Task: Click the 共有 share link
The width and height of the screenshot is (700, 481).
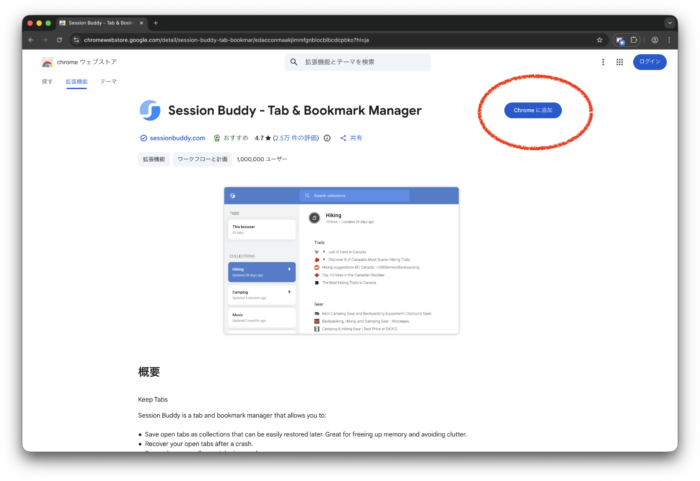Action: click(x=351, y=138)
